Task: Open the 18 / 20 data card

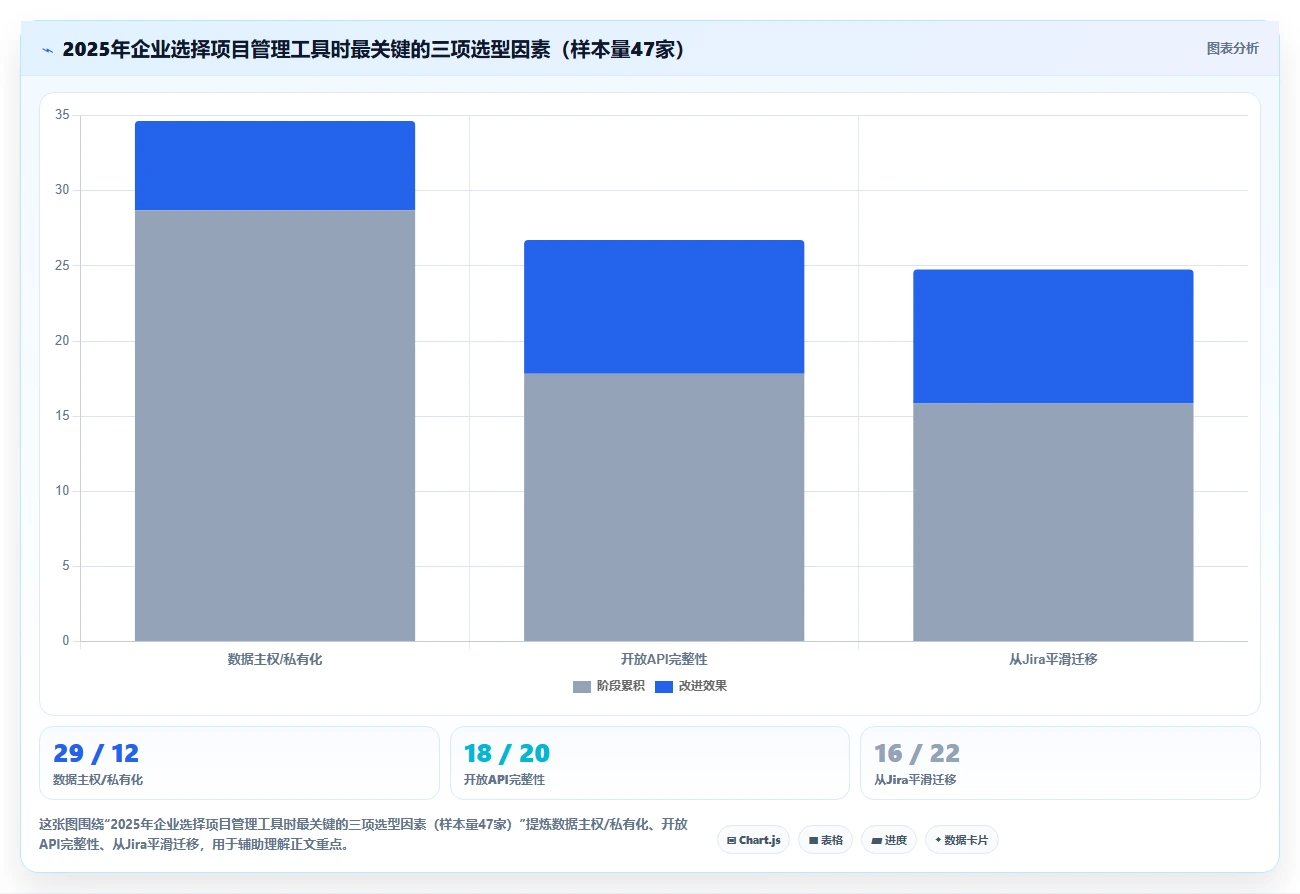Action: pos(650,763)
